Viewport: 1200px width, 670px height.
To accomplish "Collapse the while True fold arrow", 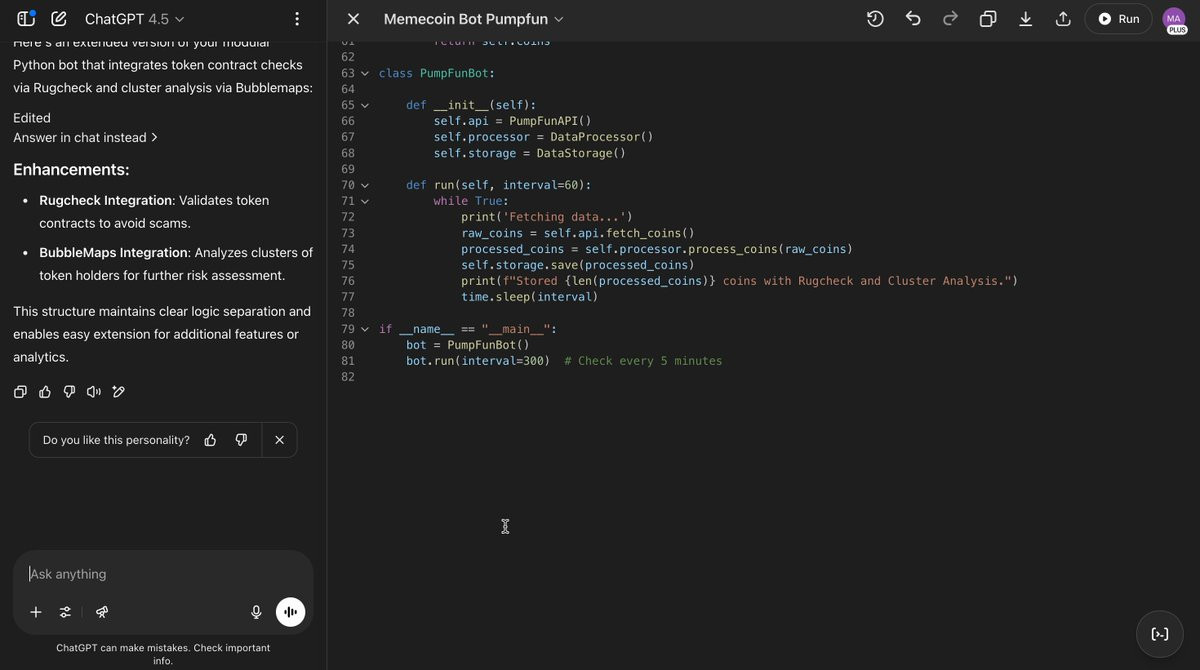I will tap(365, 201).
